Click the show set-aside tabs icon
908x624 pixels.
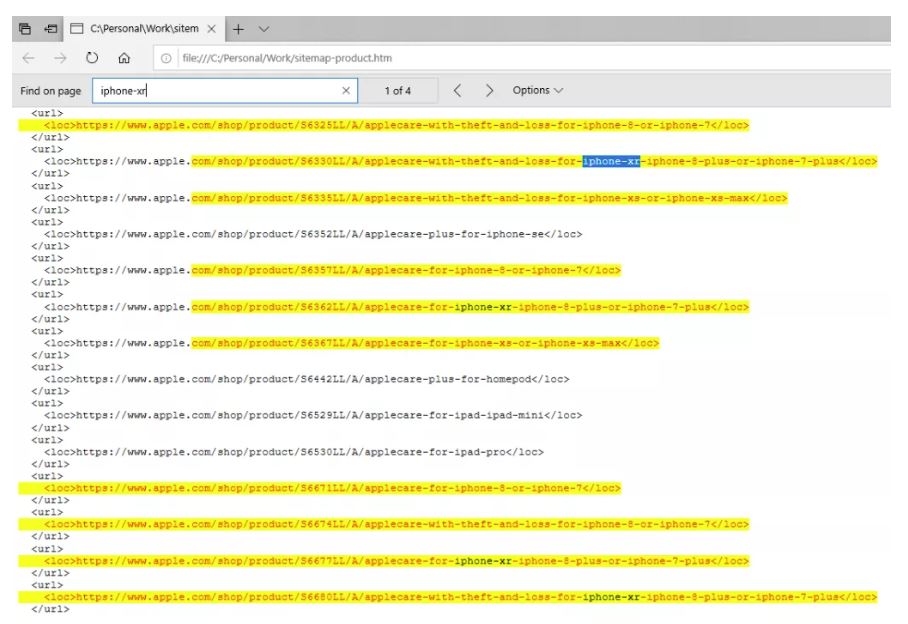tap(51, 28)
